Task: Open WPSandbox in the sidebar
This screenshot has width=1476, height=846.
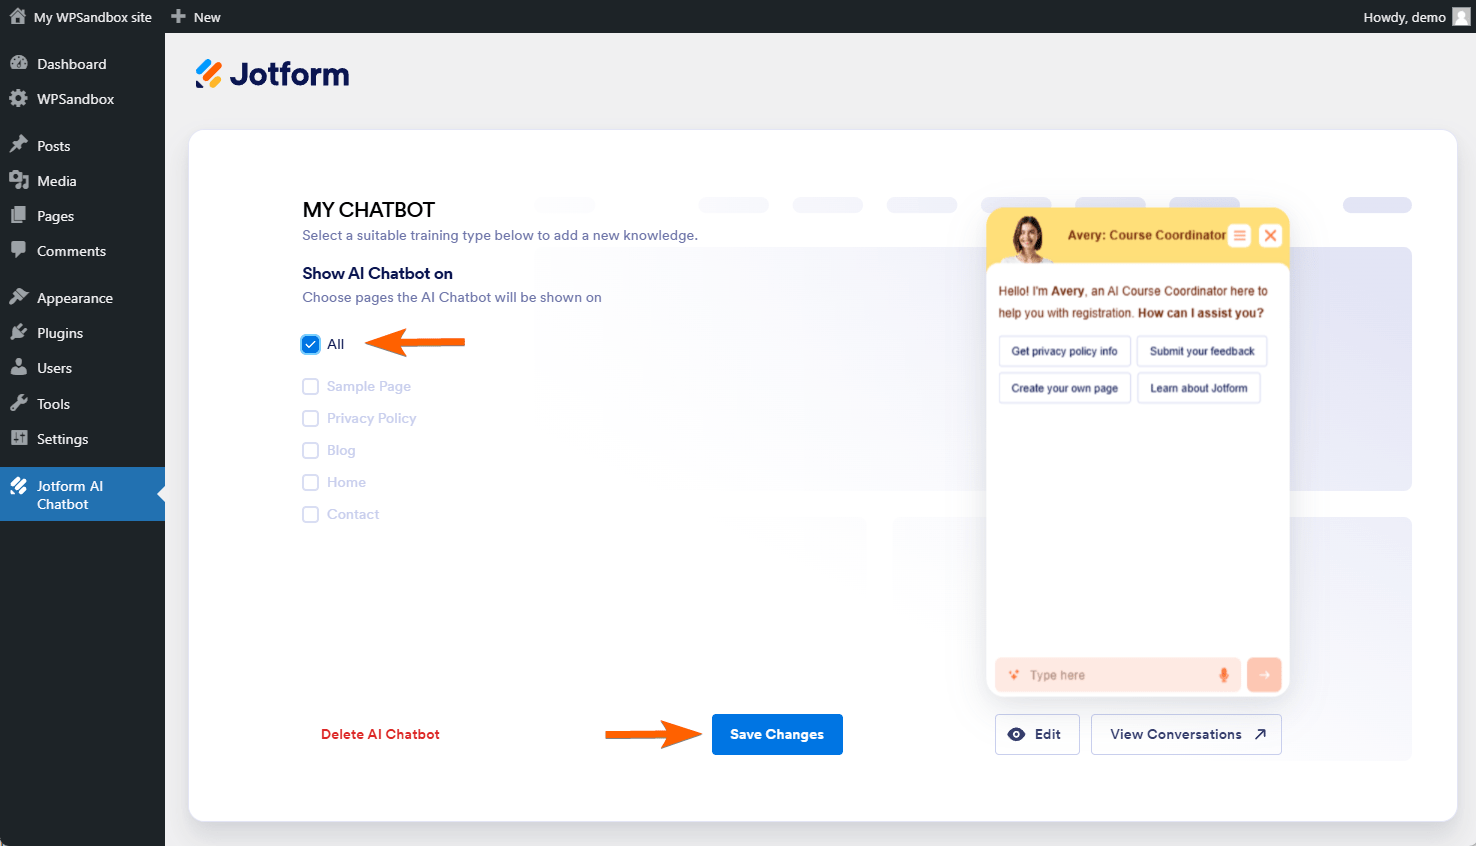Action: click(82, 99)
